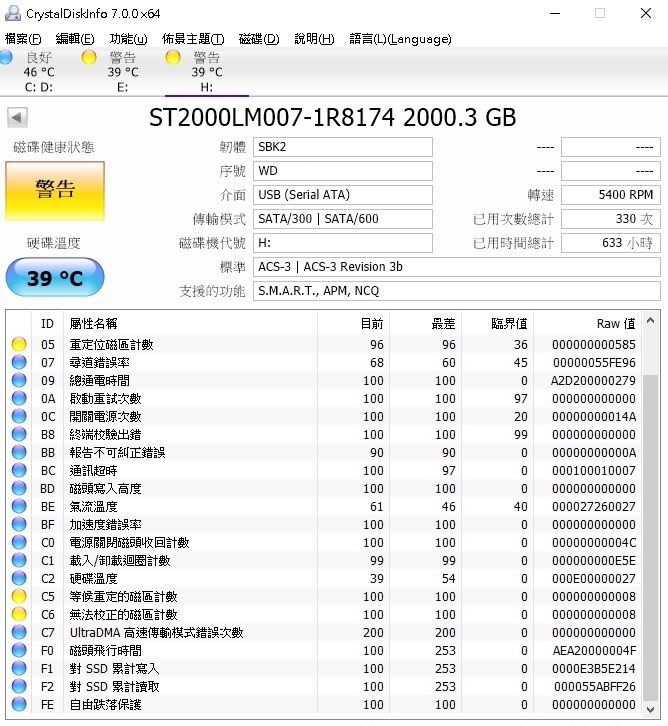This screenshot has height=726, width=668.
Task: Click the drive letter field H:
Action: (343, 243)
